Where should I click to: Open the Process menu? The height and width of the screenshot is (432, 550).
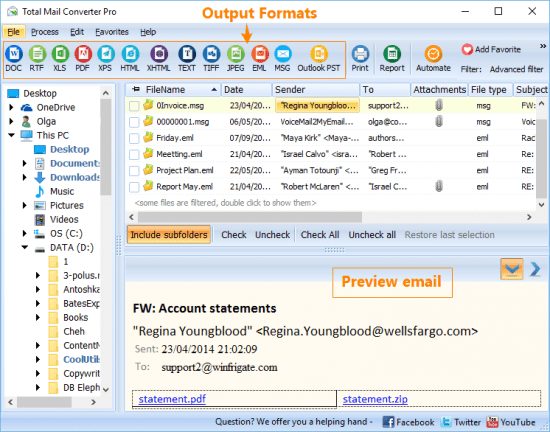tap(45, 32)
